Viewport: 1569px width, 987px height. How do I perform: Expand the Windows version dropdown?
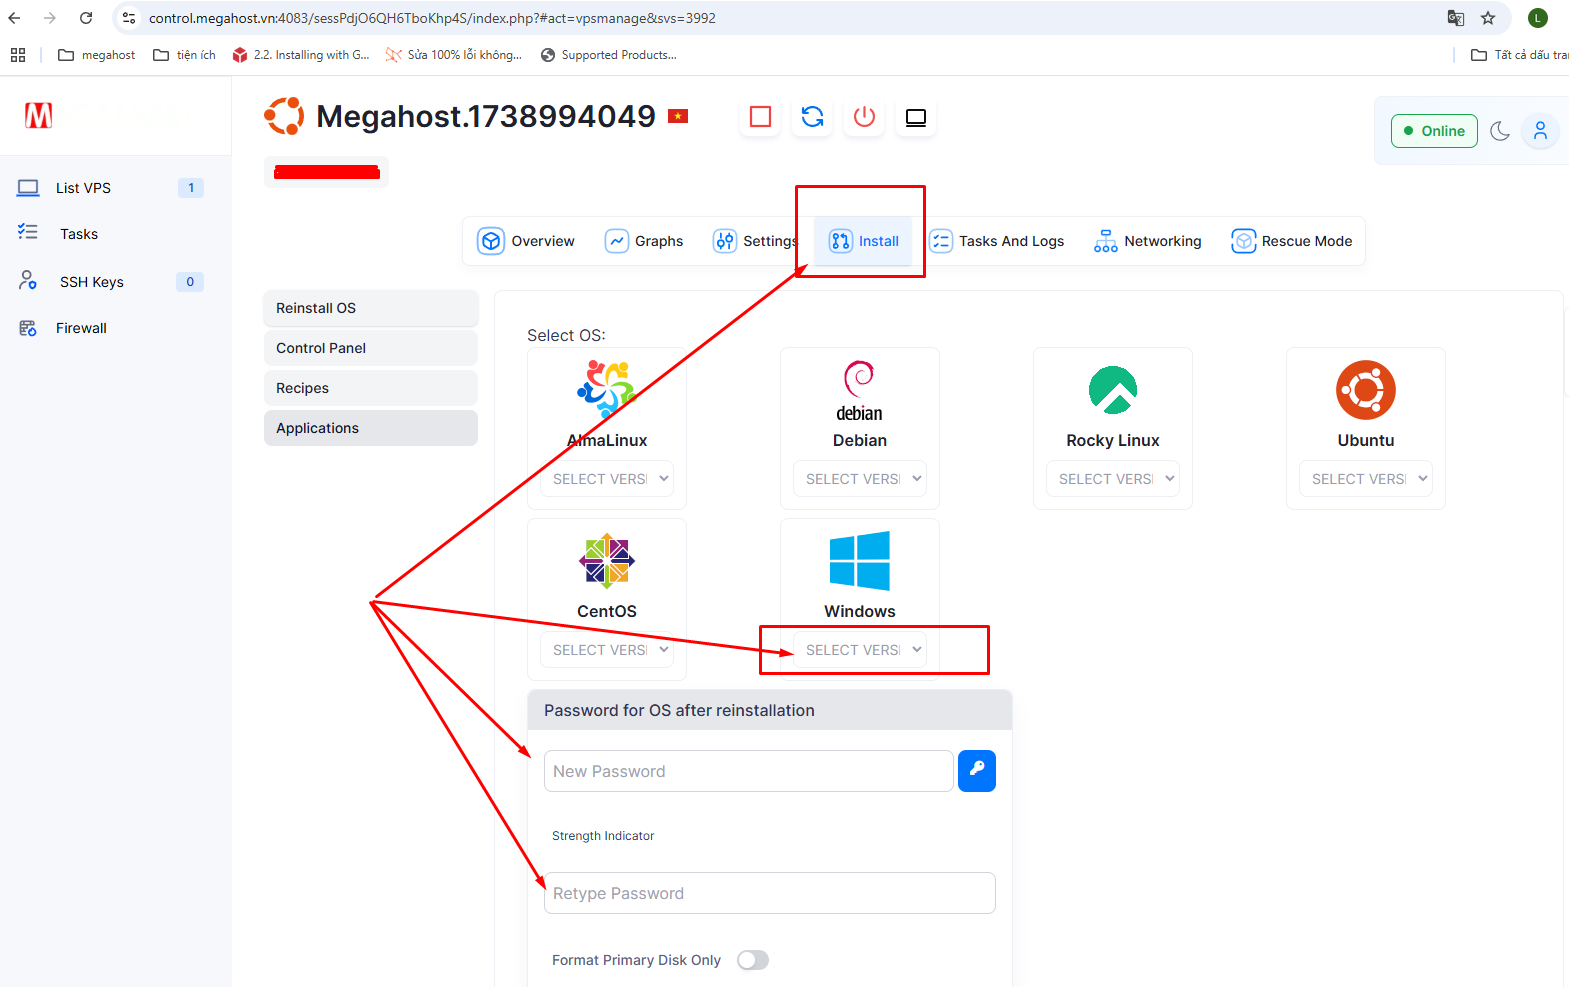point(859,650)
